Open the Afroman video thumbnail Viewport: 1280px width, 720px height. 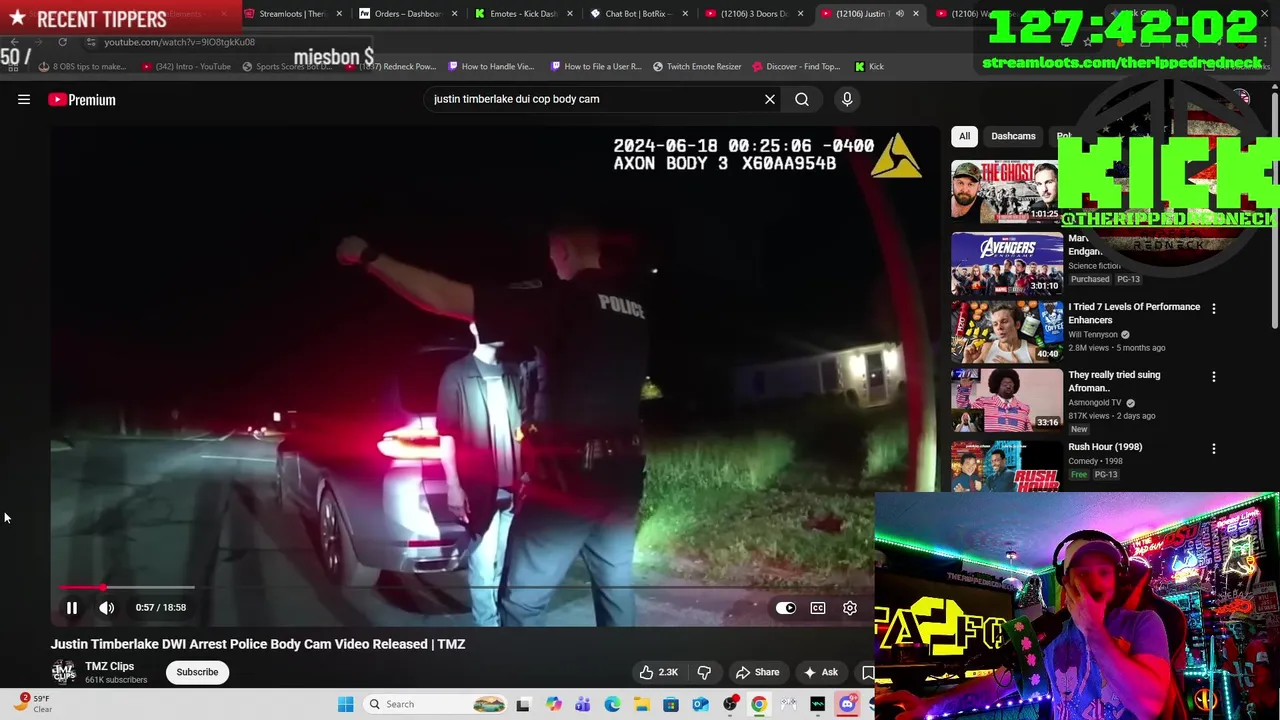point(1007,399)
